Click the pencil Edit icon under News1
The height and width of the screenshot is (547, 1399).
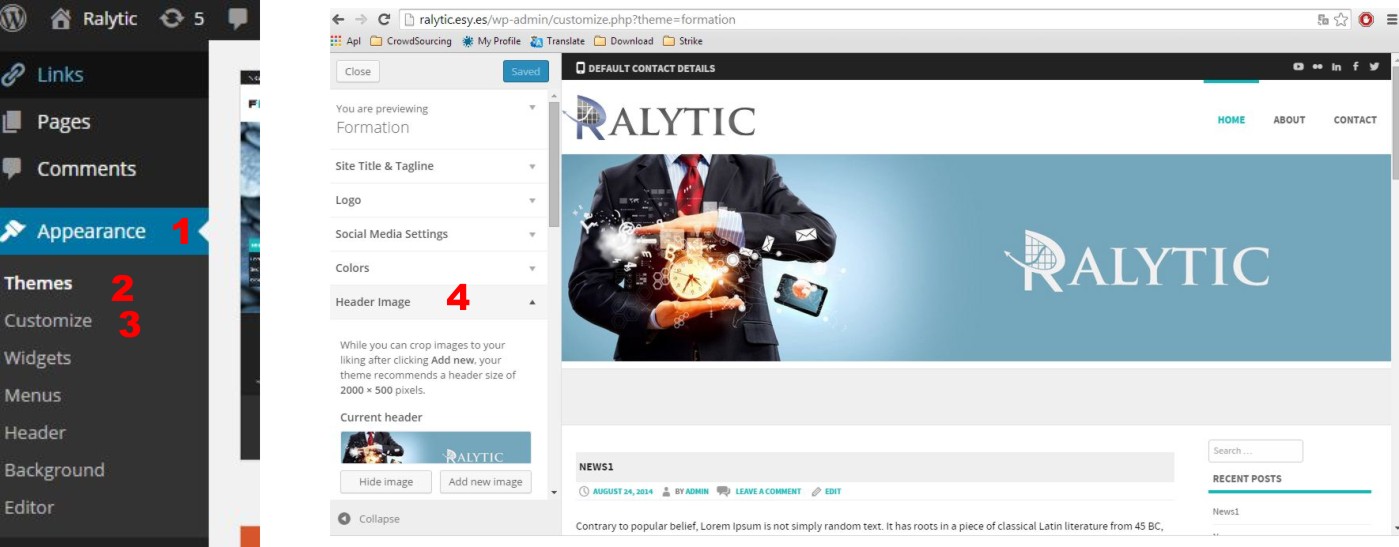click(816, 492)
